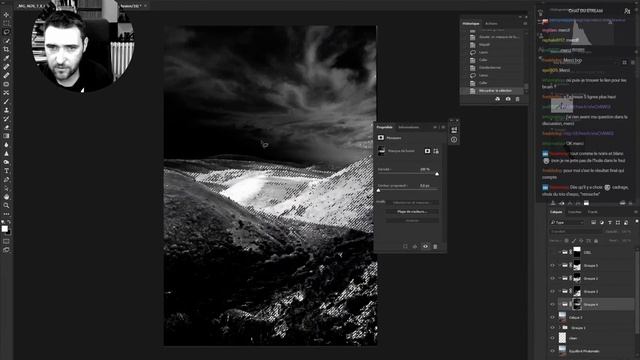Toggle mask visibility eye in Properties footer
The image size is (640, 360).
pos(425,247)
